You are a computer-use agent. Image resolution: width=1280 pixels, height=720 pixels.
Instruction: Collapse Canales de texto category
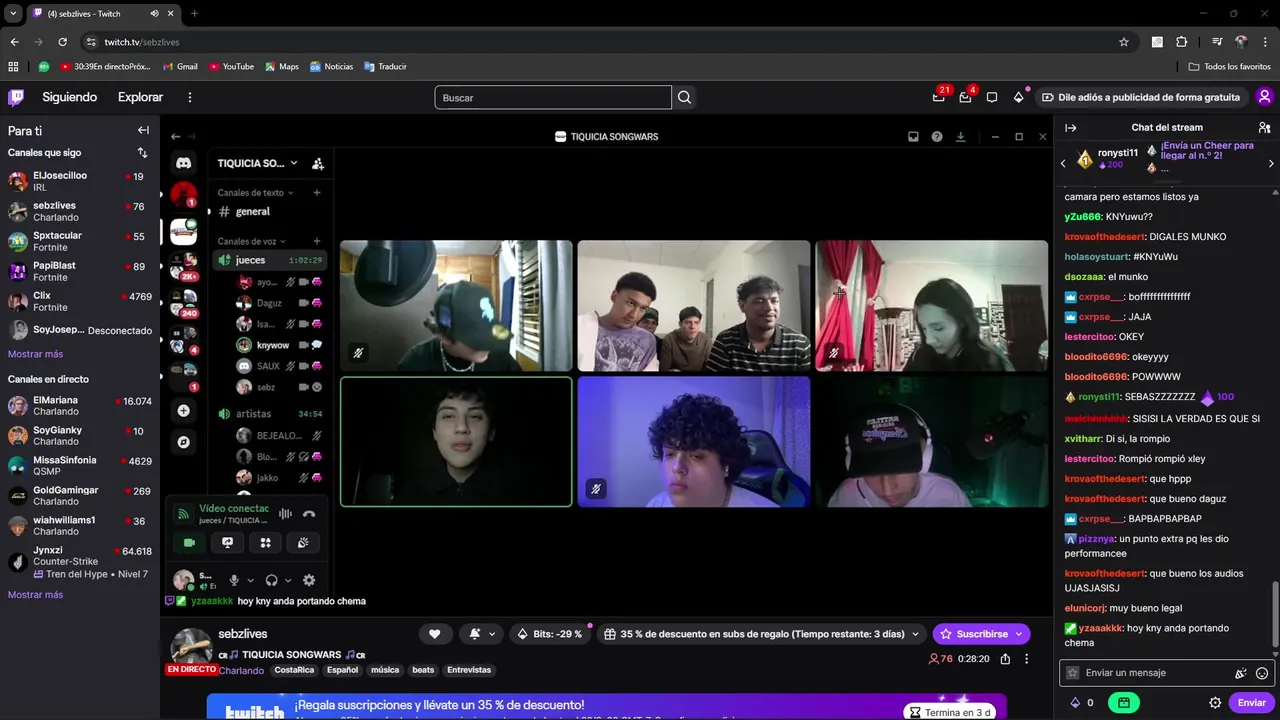256,192
